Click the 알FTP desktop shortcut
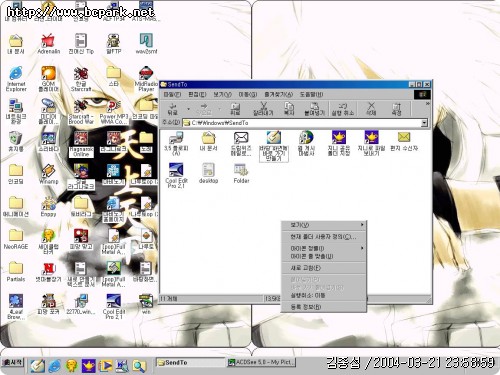Image resolution: width=500 pixels, height=375 pixels. pyautogui.click(x=114, y=44)
